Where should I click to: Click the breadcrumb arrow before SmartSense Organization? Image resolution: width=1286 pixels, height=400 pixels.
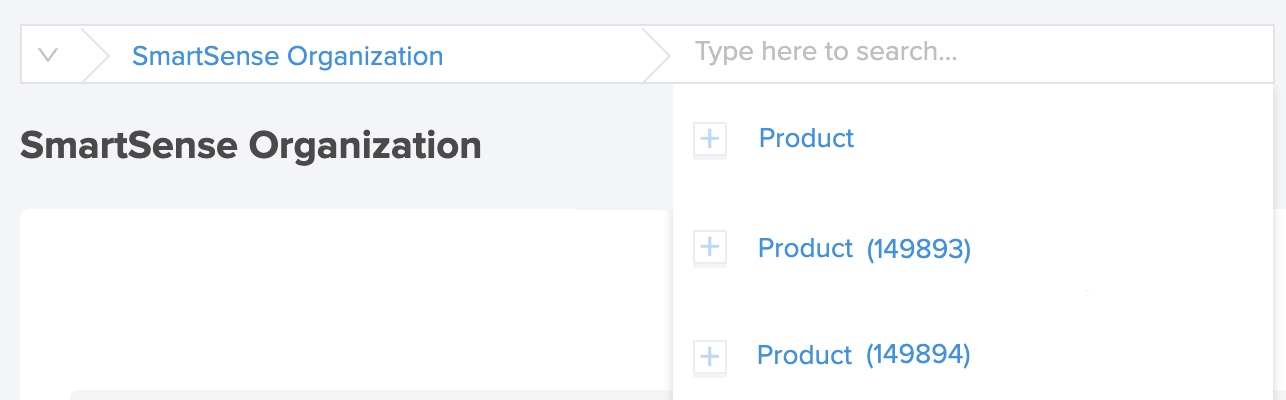coord(94,54)
